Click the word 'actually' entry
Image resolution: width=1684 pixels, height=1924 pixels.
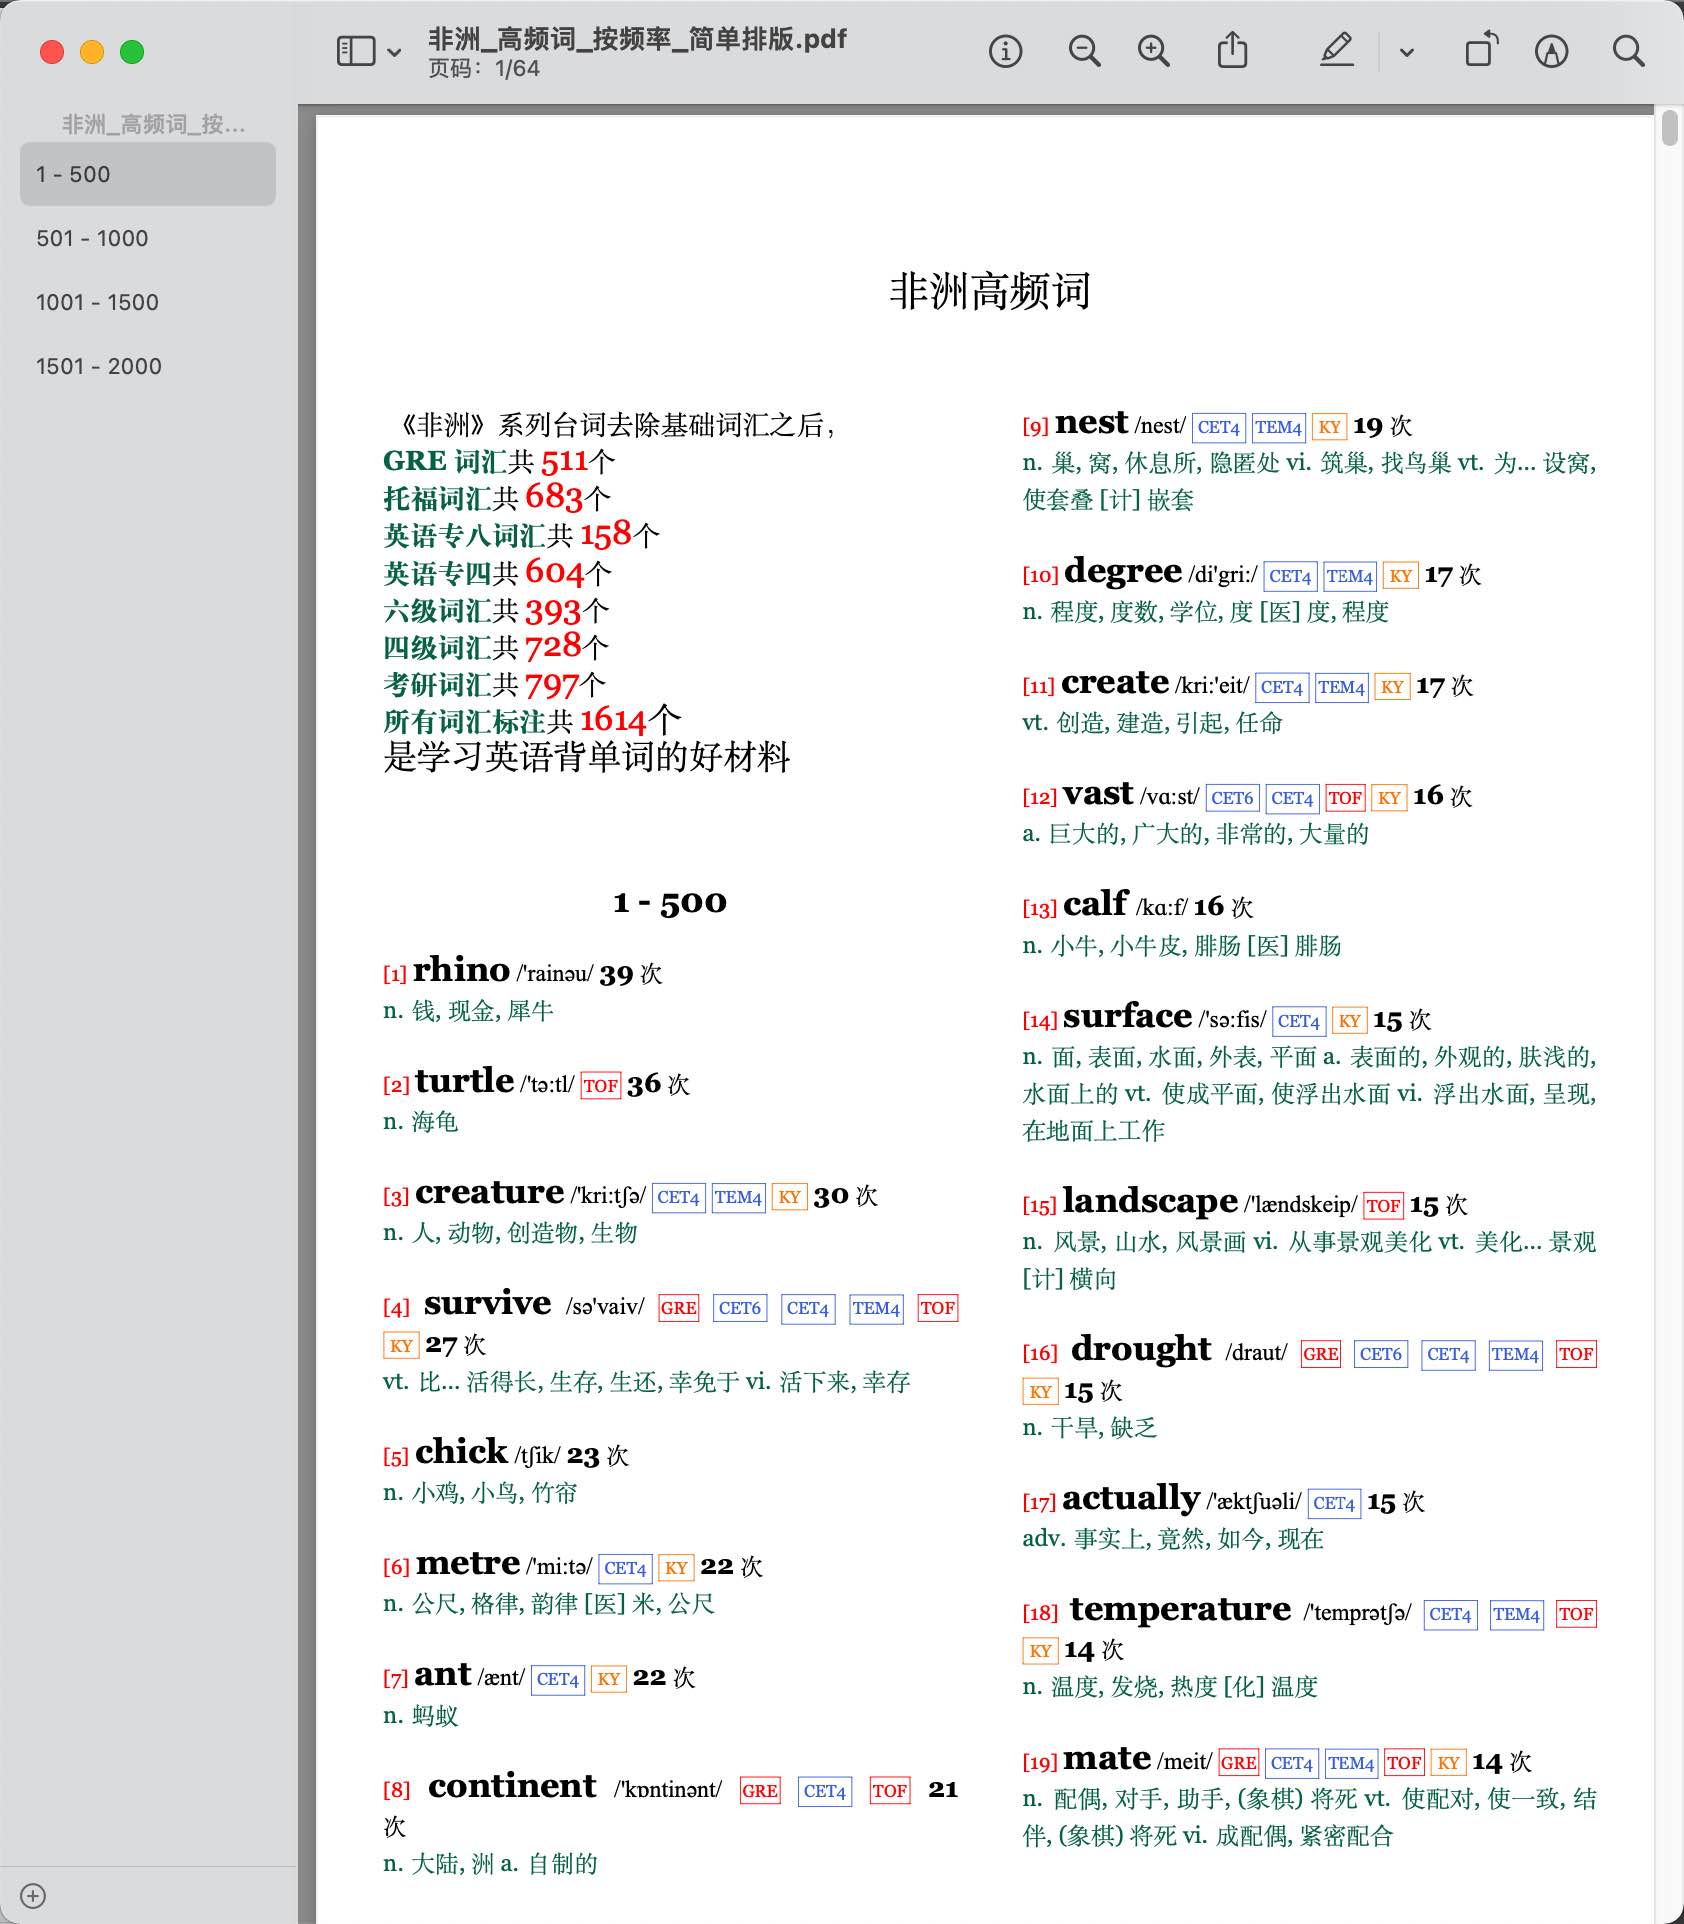(1131, 1497)
